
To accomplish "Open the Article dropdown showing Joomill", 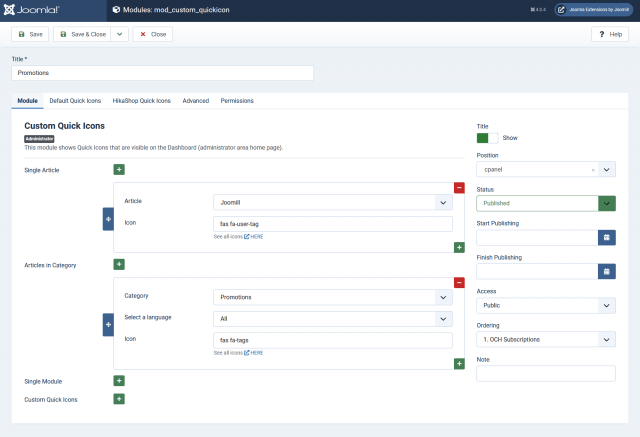I will pyautogui.click(x=332, y=202).
